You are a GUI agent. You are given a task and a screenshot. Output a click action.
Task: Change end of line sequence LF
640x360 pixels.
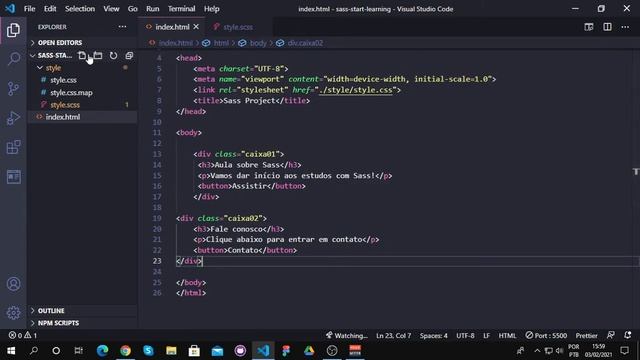pos(487,335)
